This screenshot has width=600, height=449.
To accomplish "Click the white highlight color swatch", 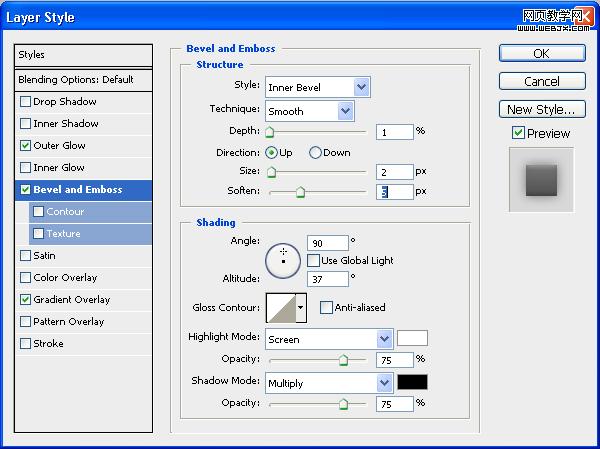I will [x=412, y=338].
